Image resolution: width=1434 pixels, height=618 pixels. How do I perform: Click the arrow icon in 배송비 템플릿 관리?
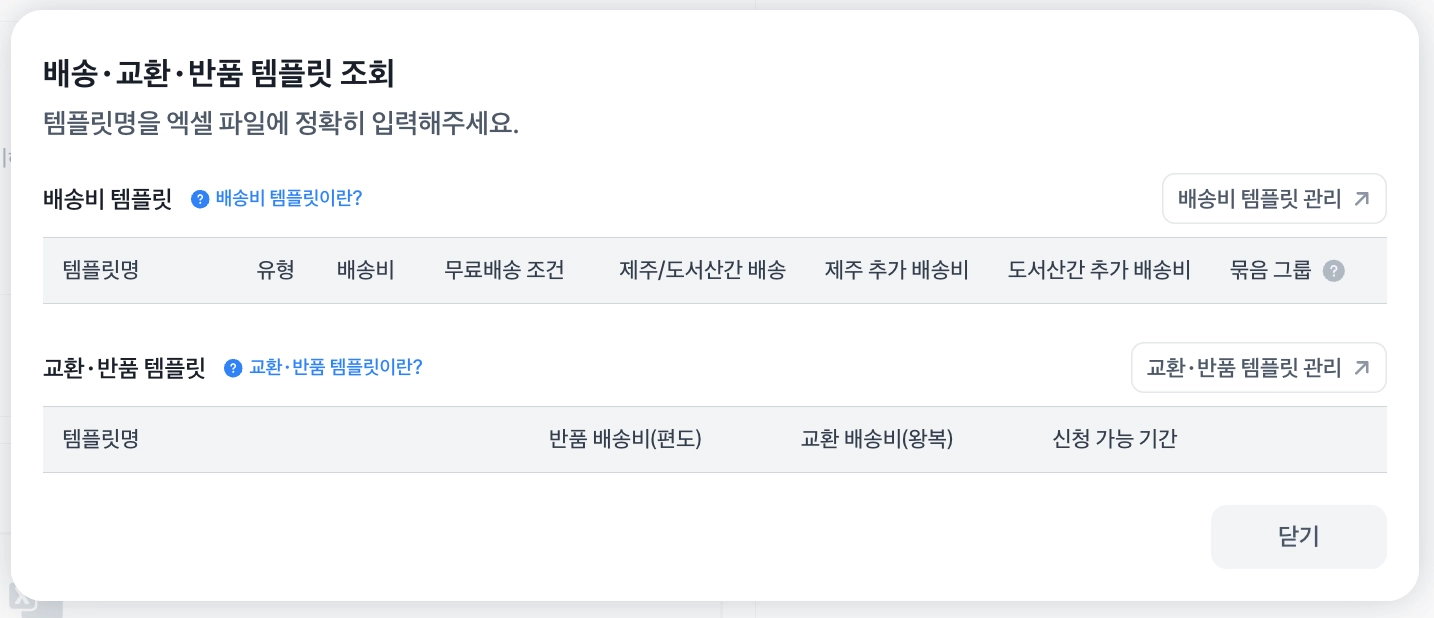(1361, 199)
